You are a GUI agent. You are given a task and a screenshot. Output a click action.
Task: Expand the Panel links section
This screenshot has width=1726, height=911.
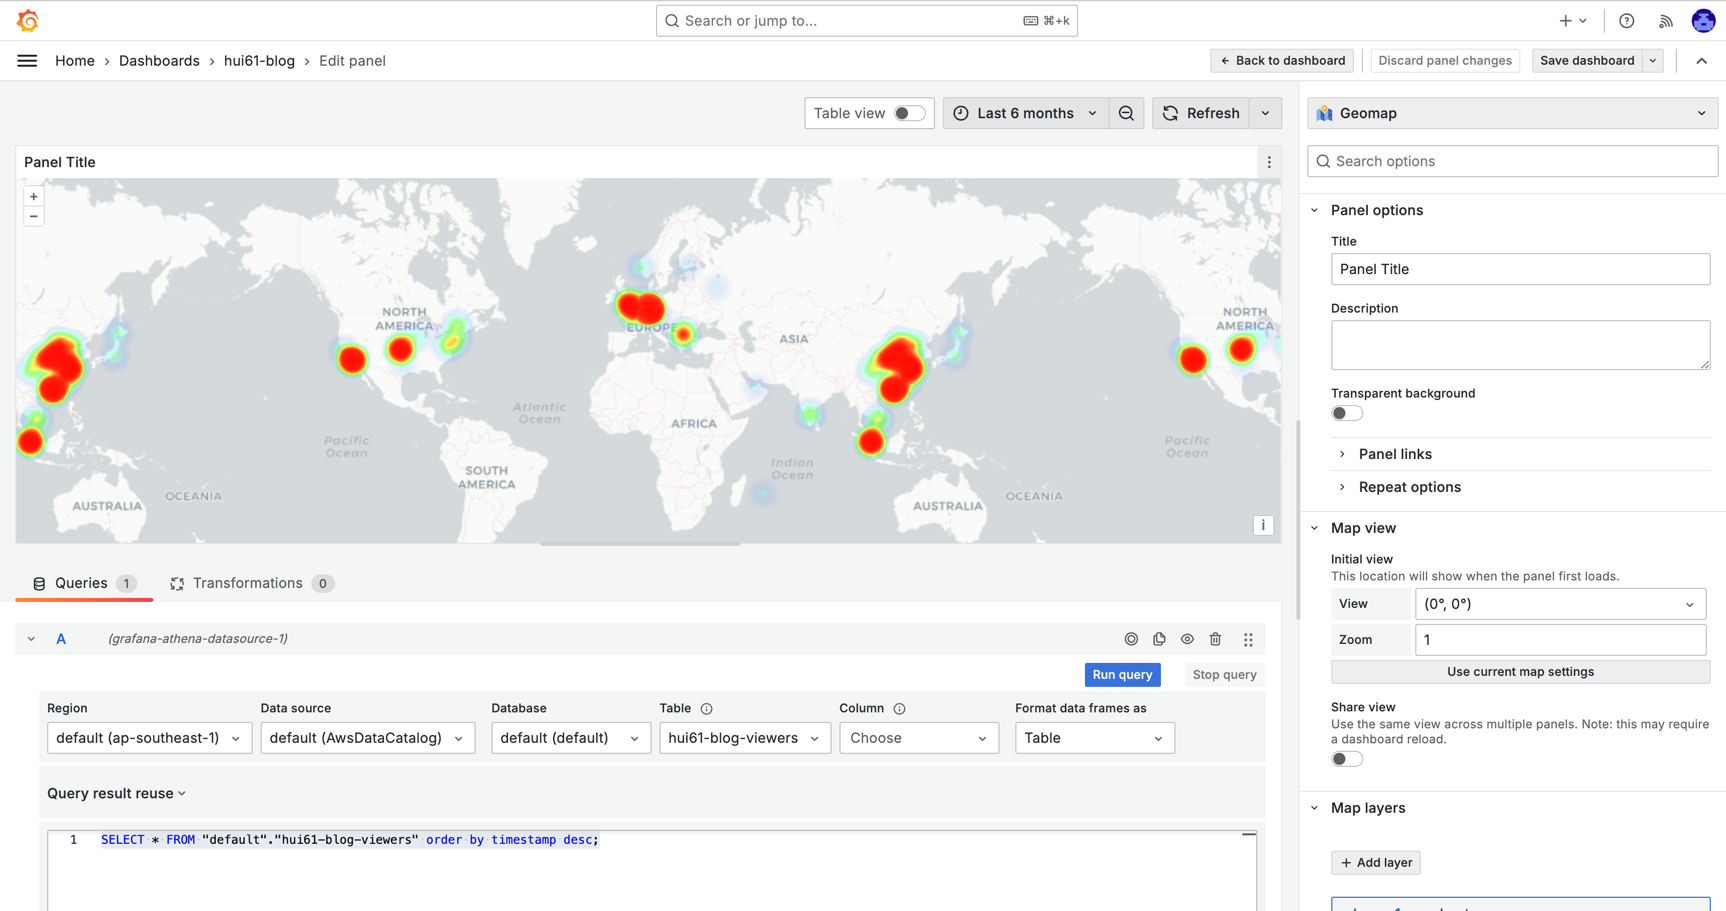[1394, 454]
